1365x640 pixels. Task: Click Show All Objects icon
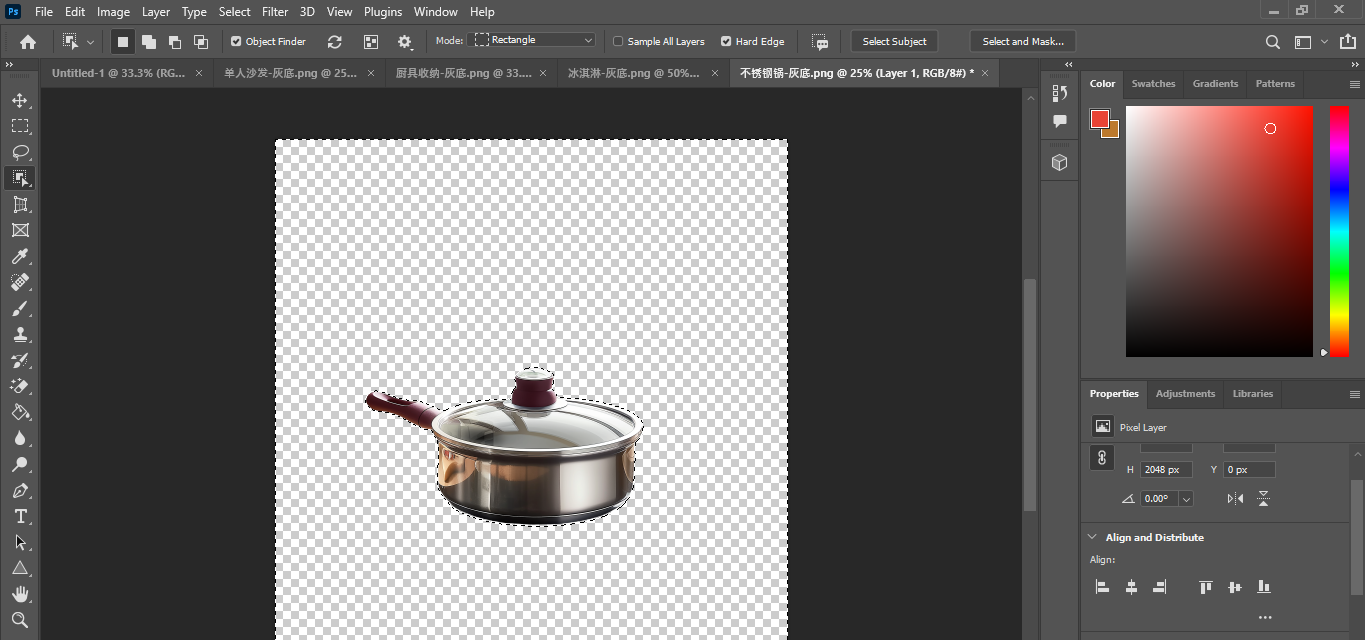coord(371,42)
